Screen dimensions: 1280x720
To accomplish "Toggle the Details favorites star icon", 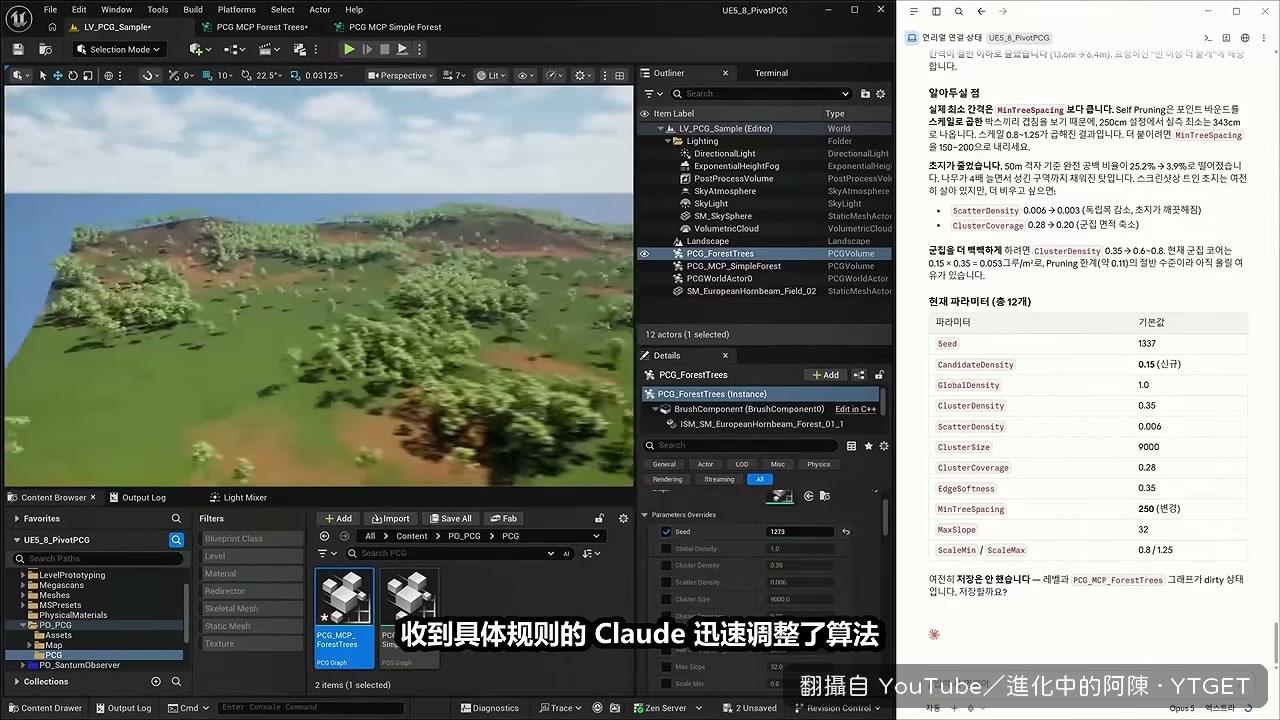I will click(868, 446).
